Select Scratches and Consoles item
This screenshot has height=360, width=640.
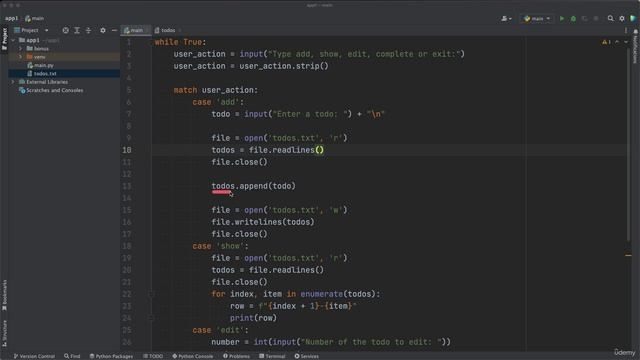pos(51,90)
